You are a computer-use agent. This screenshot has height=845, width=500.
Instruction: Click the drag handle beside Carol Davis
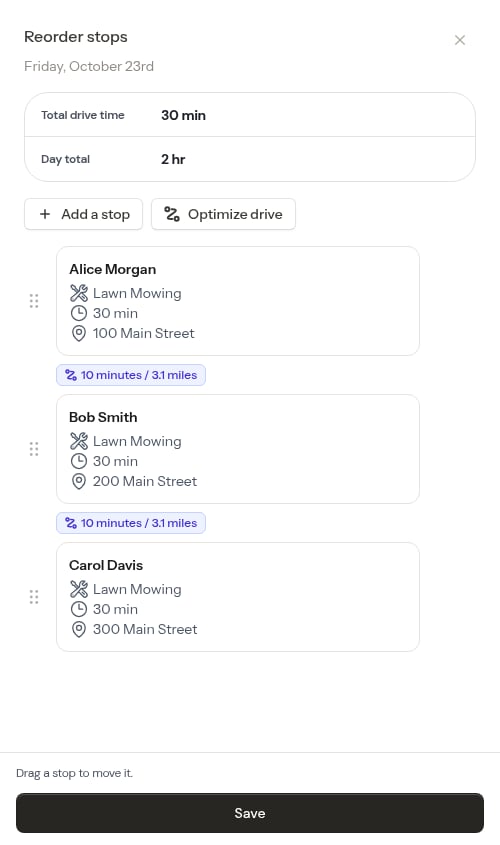click(x=34, y=597)
